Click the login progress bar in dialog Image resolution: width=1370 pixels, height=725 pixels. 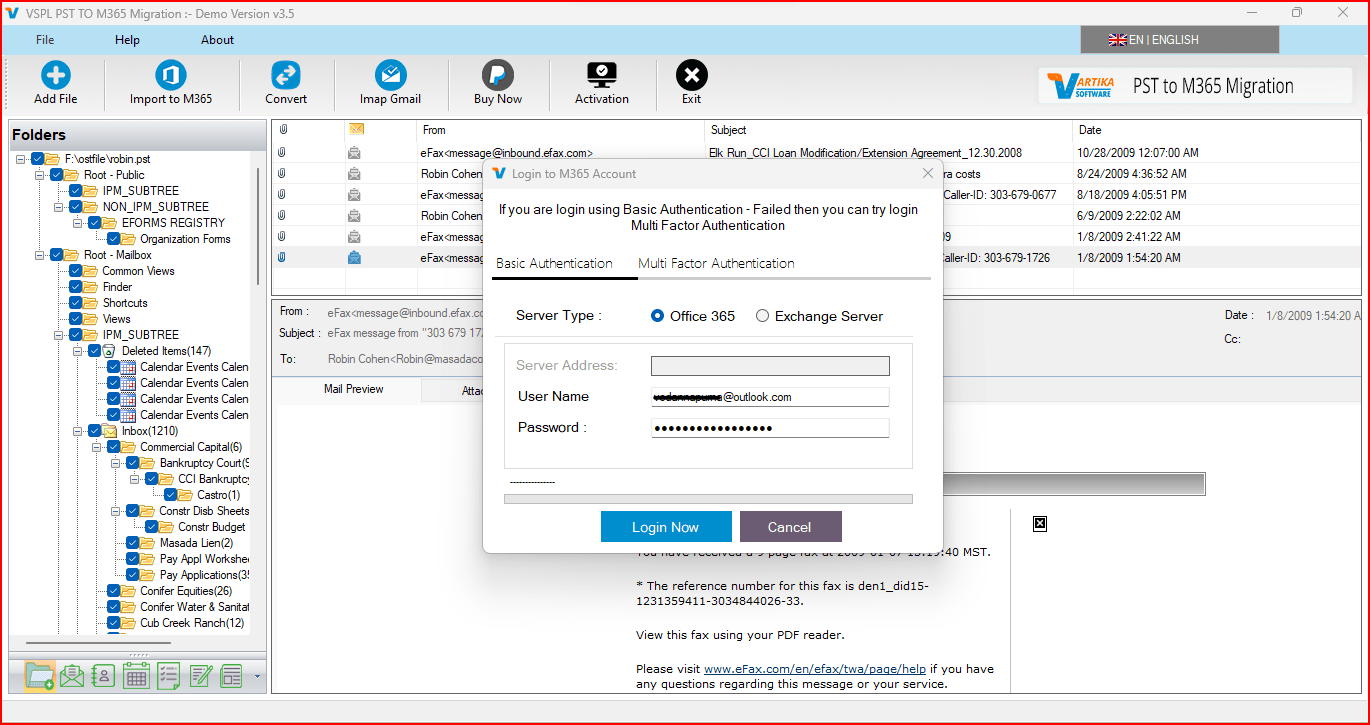(x=708, y=499)
